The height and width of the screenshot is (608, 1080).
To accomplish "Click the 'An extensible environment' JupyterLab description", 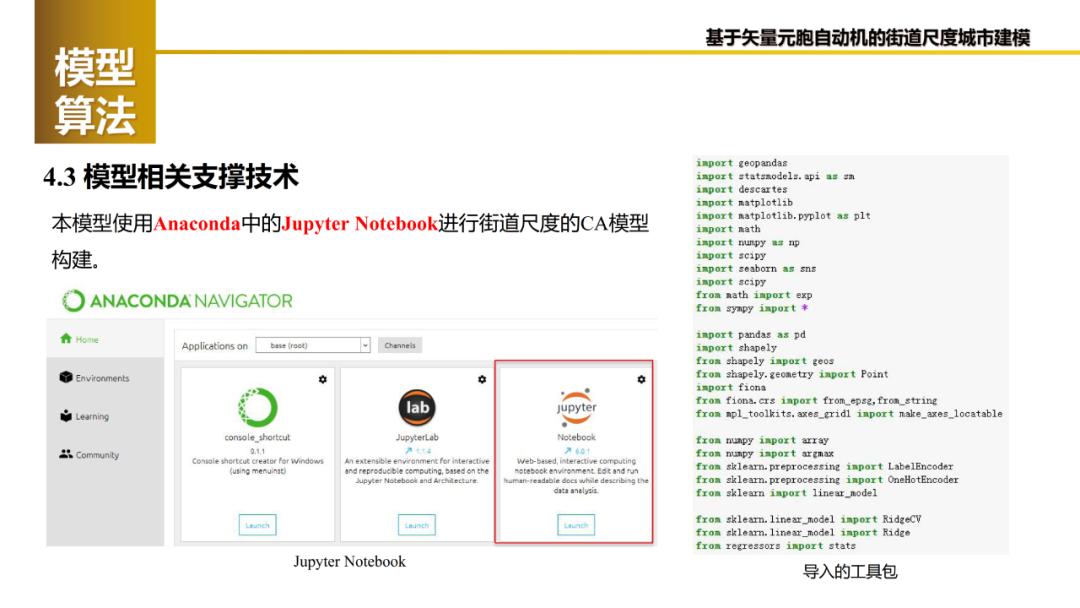I will tap(417, 471).
